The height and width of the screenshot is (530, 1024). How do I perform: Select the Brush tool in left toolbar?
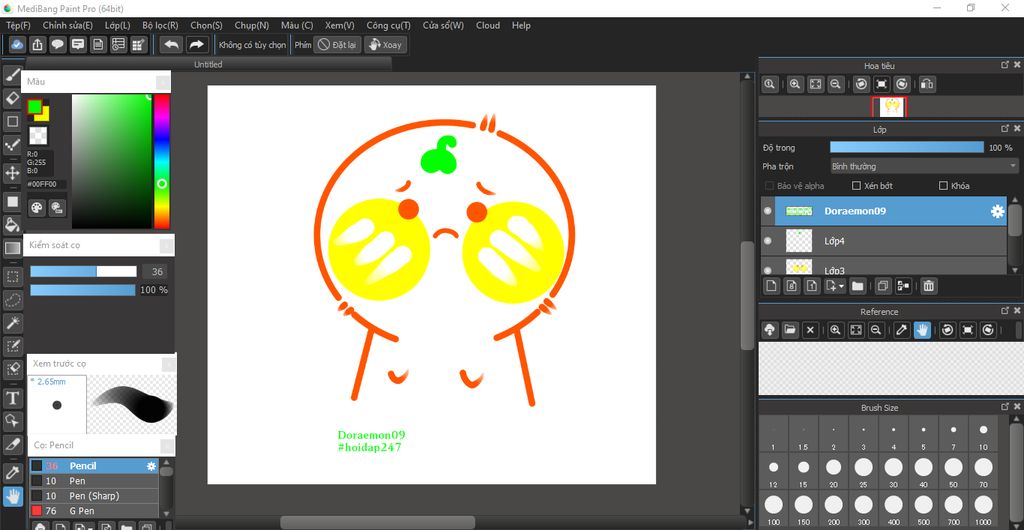[x=12, y=75]
